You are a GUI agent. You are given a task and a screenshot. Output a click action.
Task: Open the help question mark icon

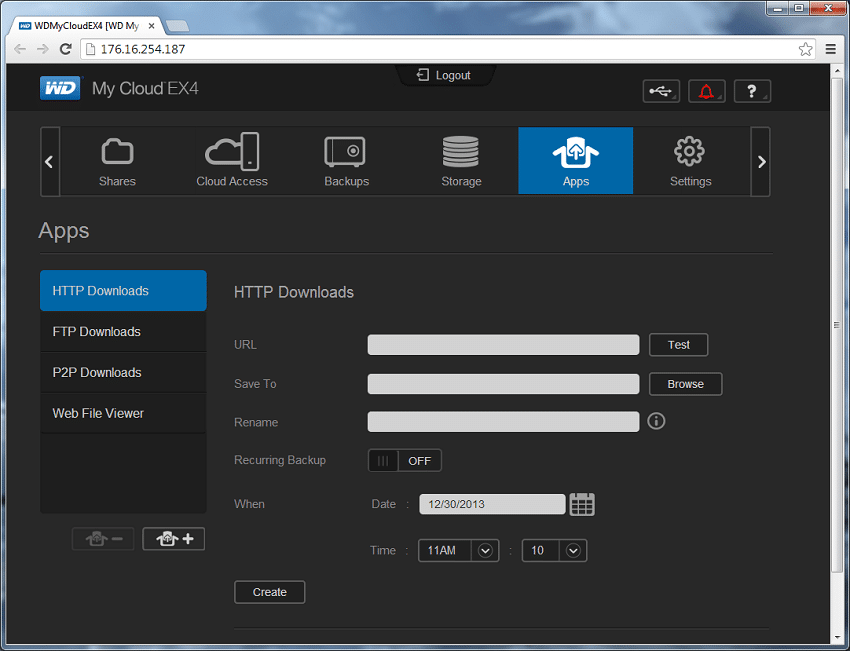[752, 91]
